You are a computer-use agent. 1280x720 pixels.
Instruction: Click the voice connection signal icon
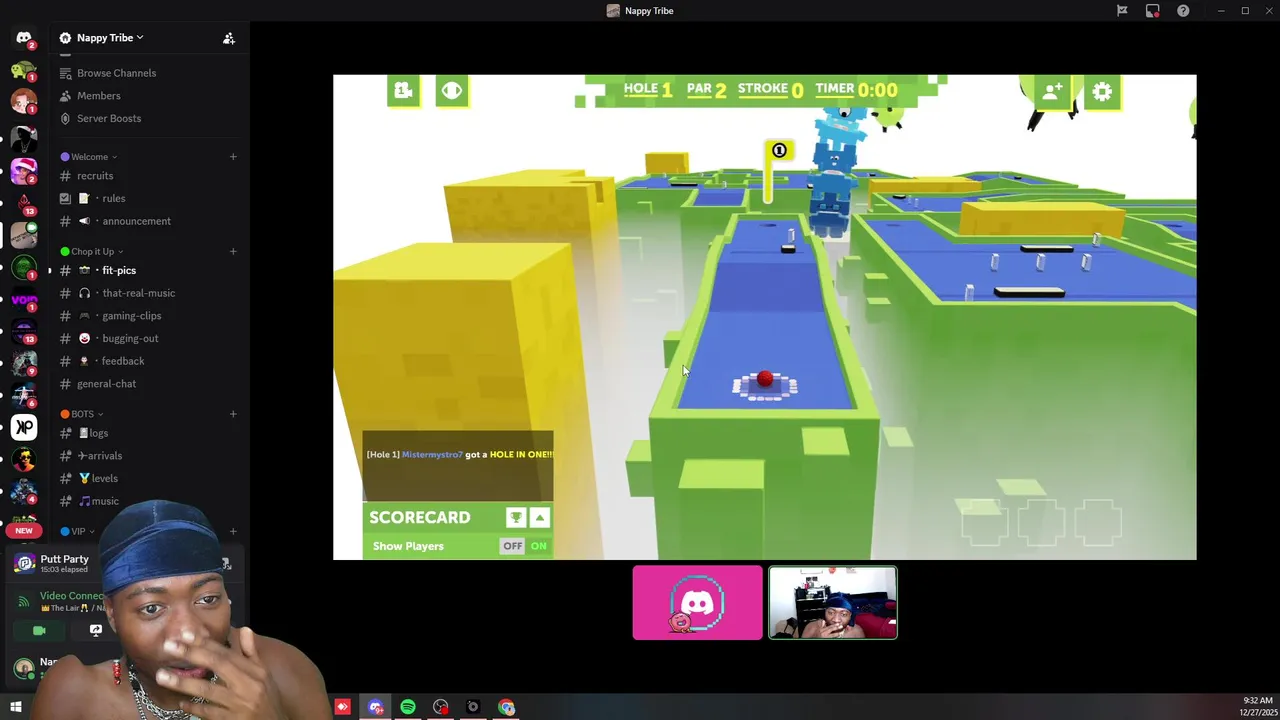[x=24, y=601]
